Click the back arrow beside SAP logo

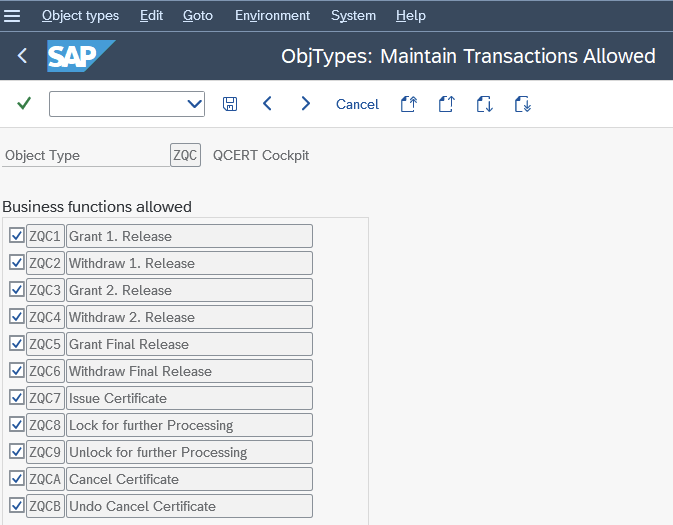(22, 56)
